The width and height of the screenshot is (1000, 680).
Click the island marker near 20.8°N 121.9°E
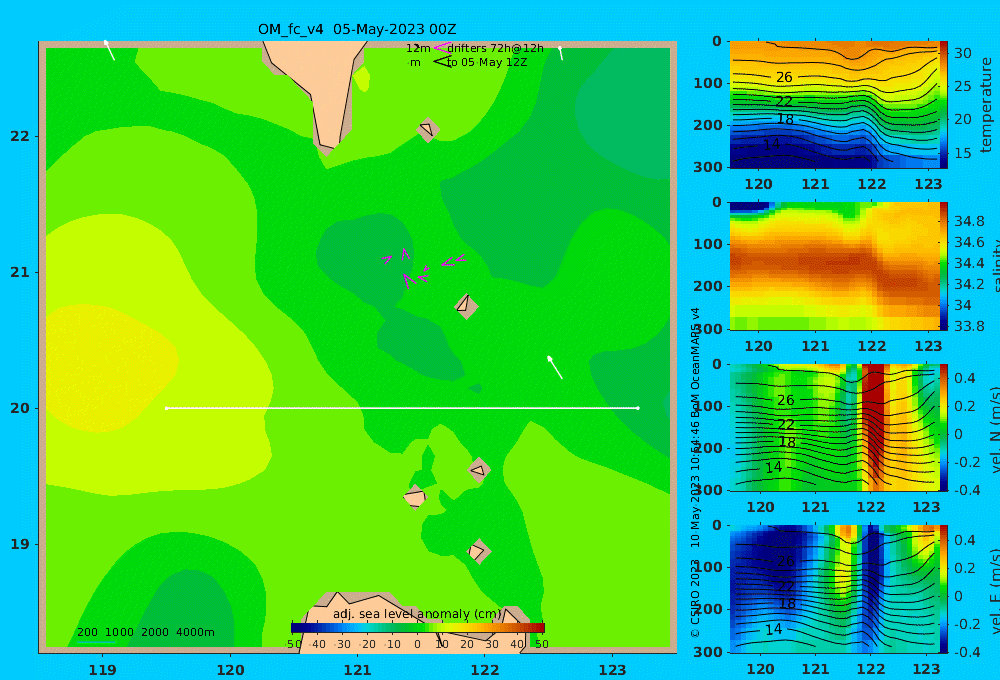466,306
